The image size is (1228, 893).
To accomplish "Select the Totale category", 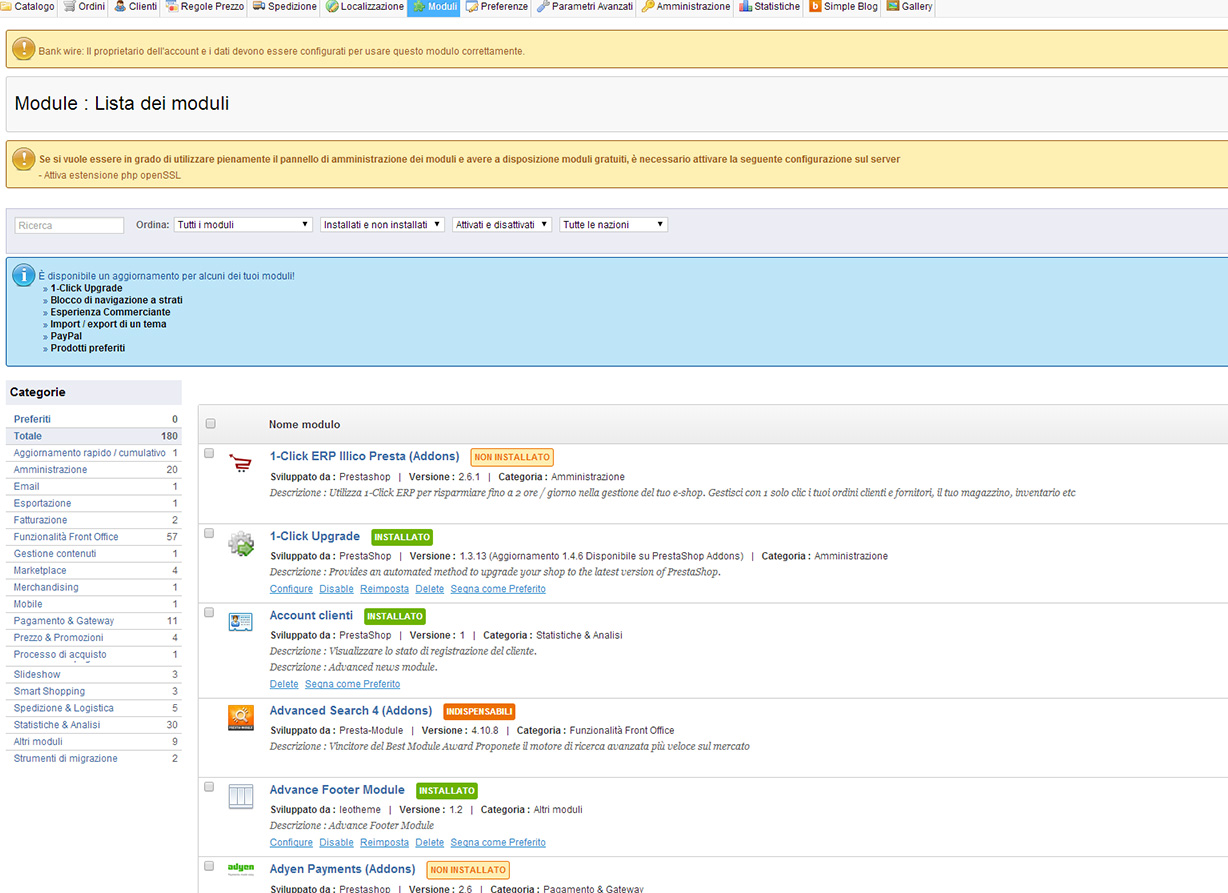I will [94, 436].
